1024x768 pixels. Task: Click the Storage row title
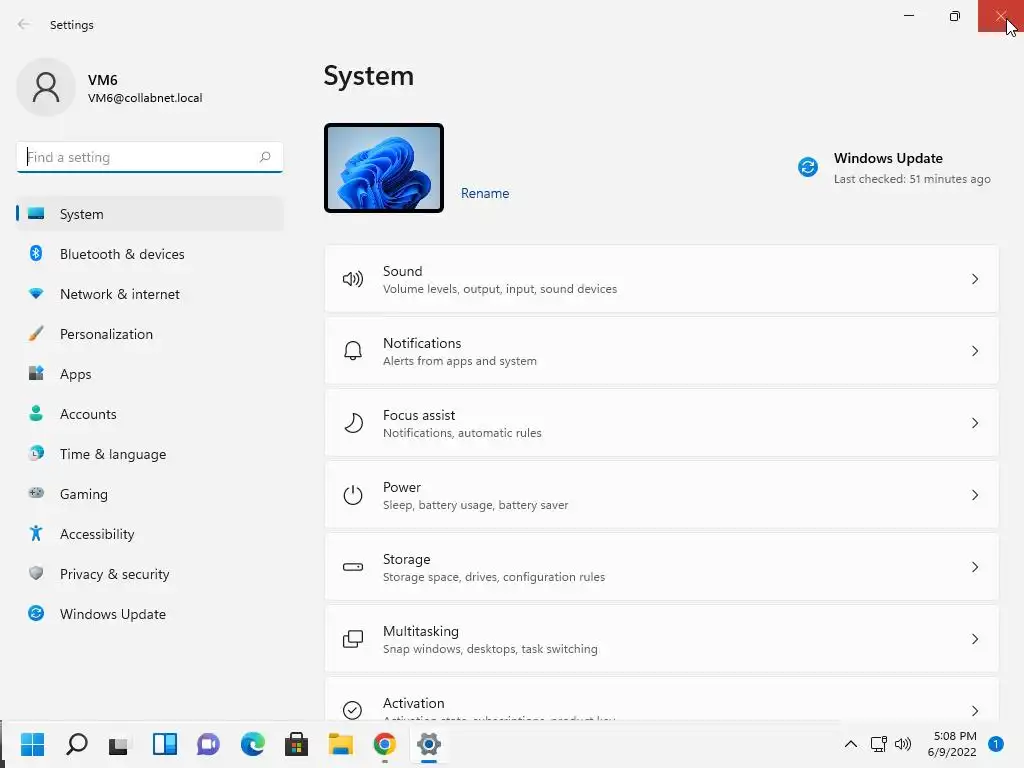406,559
